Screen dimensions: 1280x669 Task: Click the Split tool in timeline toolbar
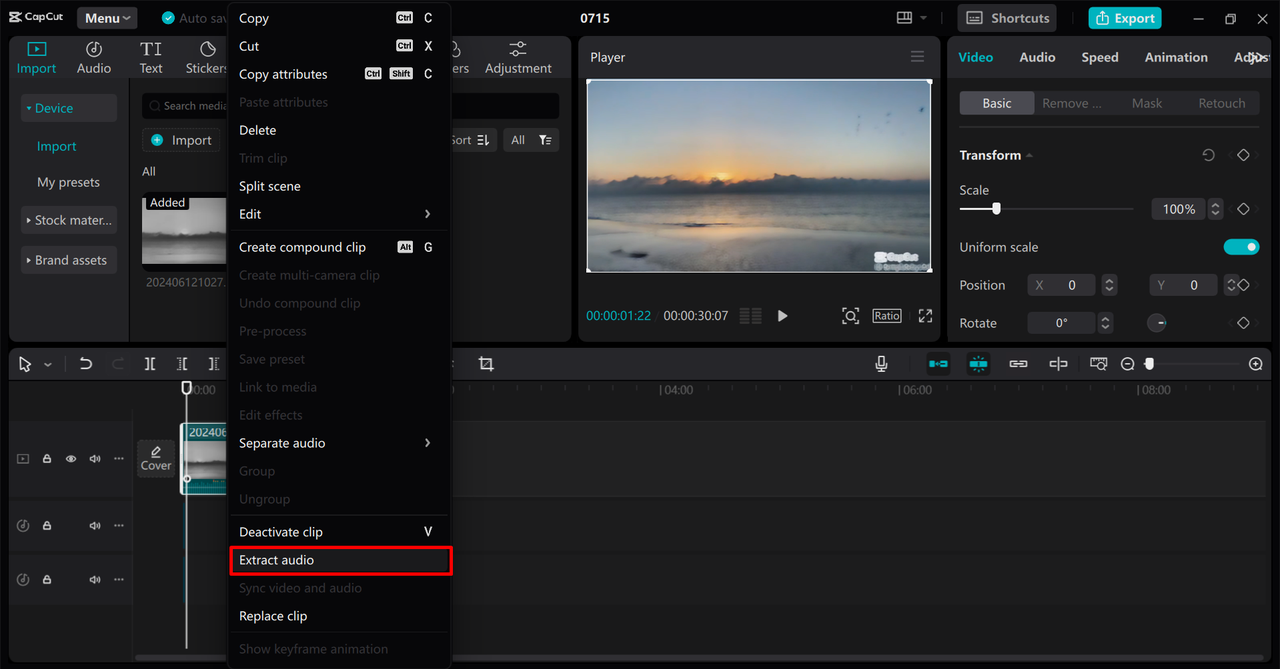click(x=150, y=364)
